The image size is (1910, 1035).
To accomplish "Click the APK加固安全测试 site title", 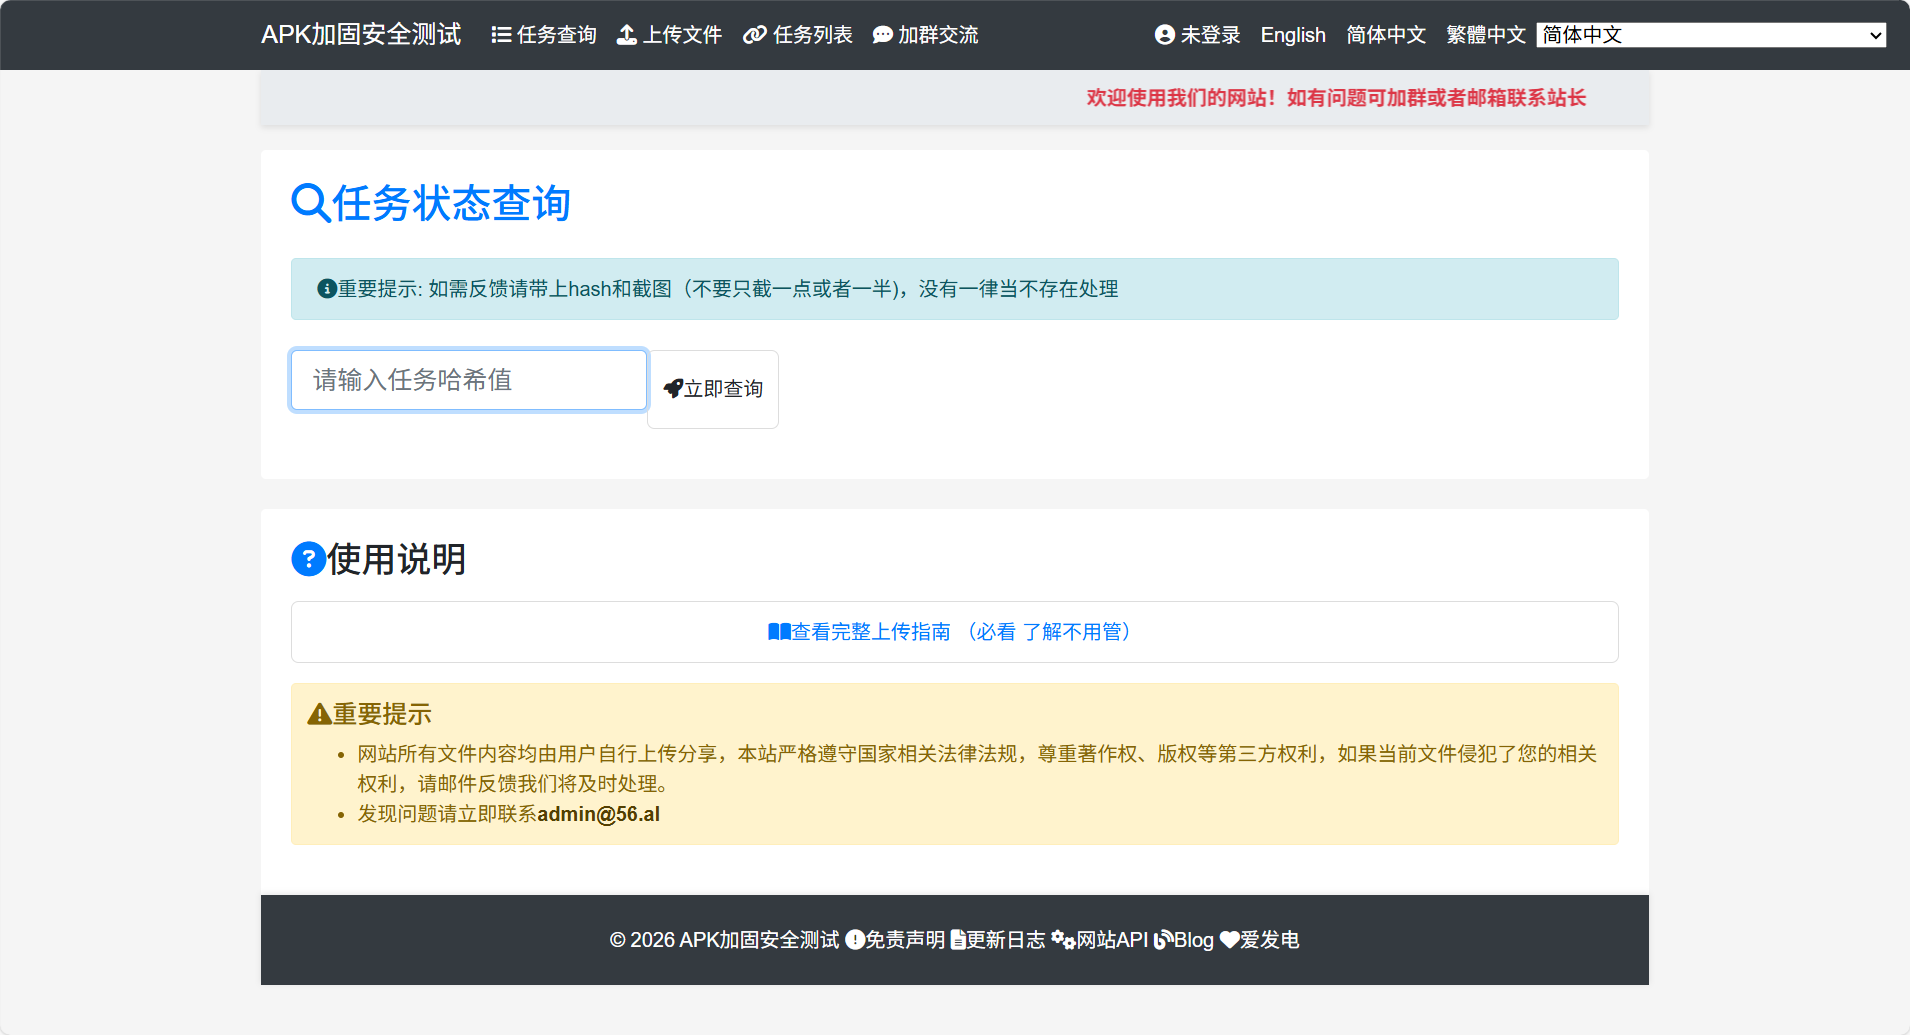I will (361, 35).
